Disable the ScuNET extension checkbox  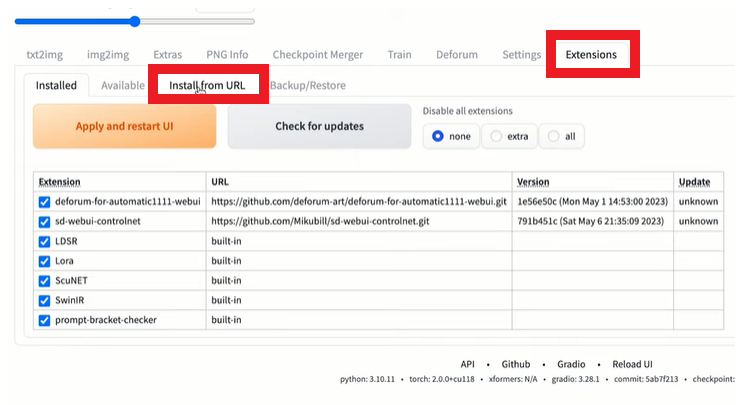[44, 281]
